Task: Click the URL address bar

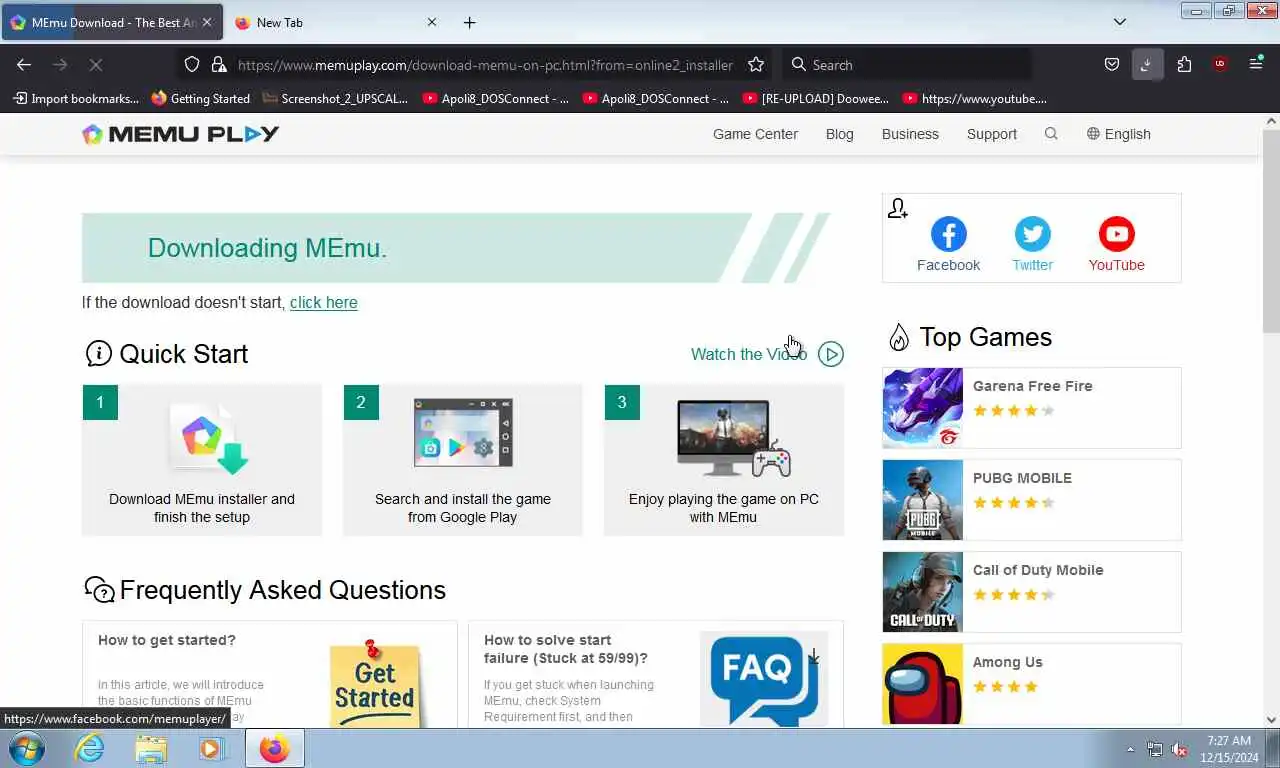Action: click(486, 64)
